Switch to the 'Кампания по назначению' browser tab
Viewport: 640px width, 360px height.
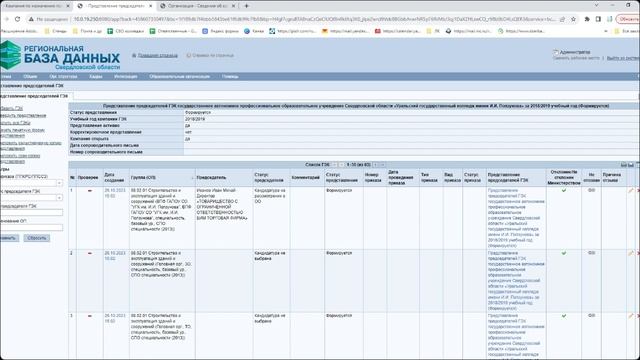pyautogui.click(x=36, y=6)
